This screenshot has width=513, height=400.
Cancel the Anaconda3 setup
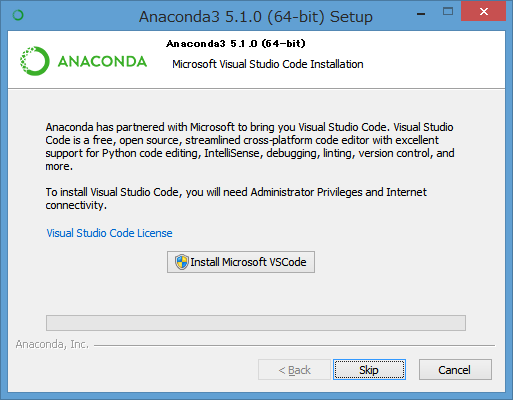click(455, 370)
